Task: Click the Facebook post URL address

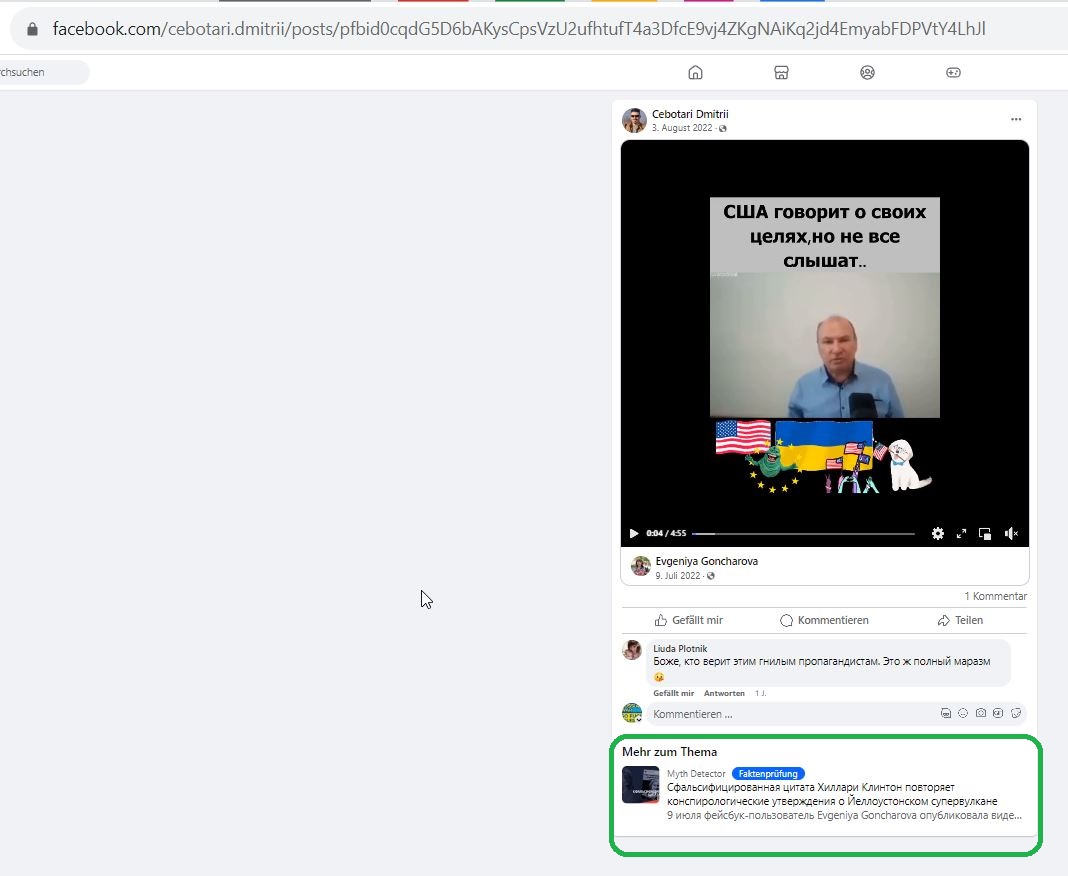Action: click(519, 29)
